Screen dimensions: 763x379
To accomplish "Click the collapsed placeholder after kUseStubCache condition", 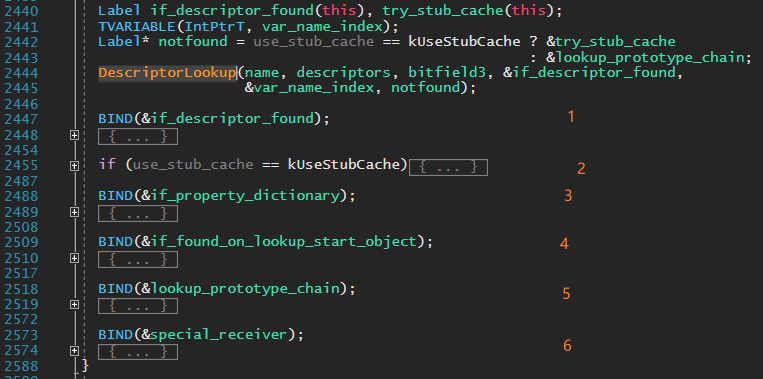I will click(x=448, y=167).
